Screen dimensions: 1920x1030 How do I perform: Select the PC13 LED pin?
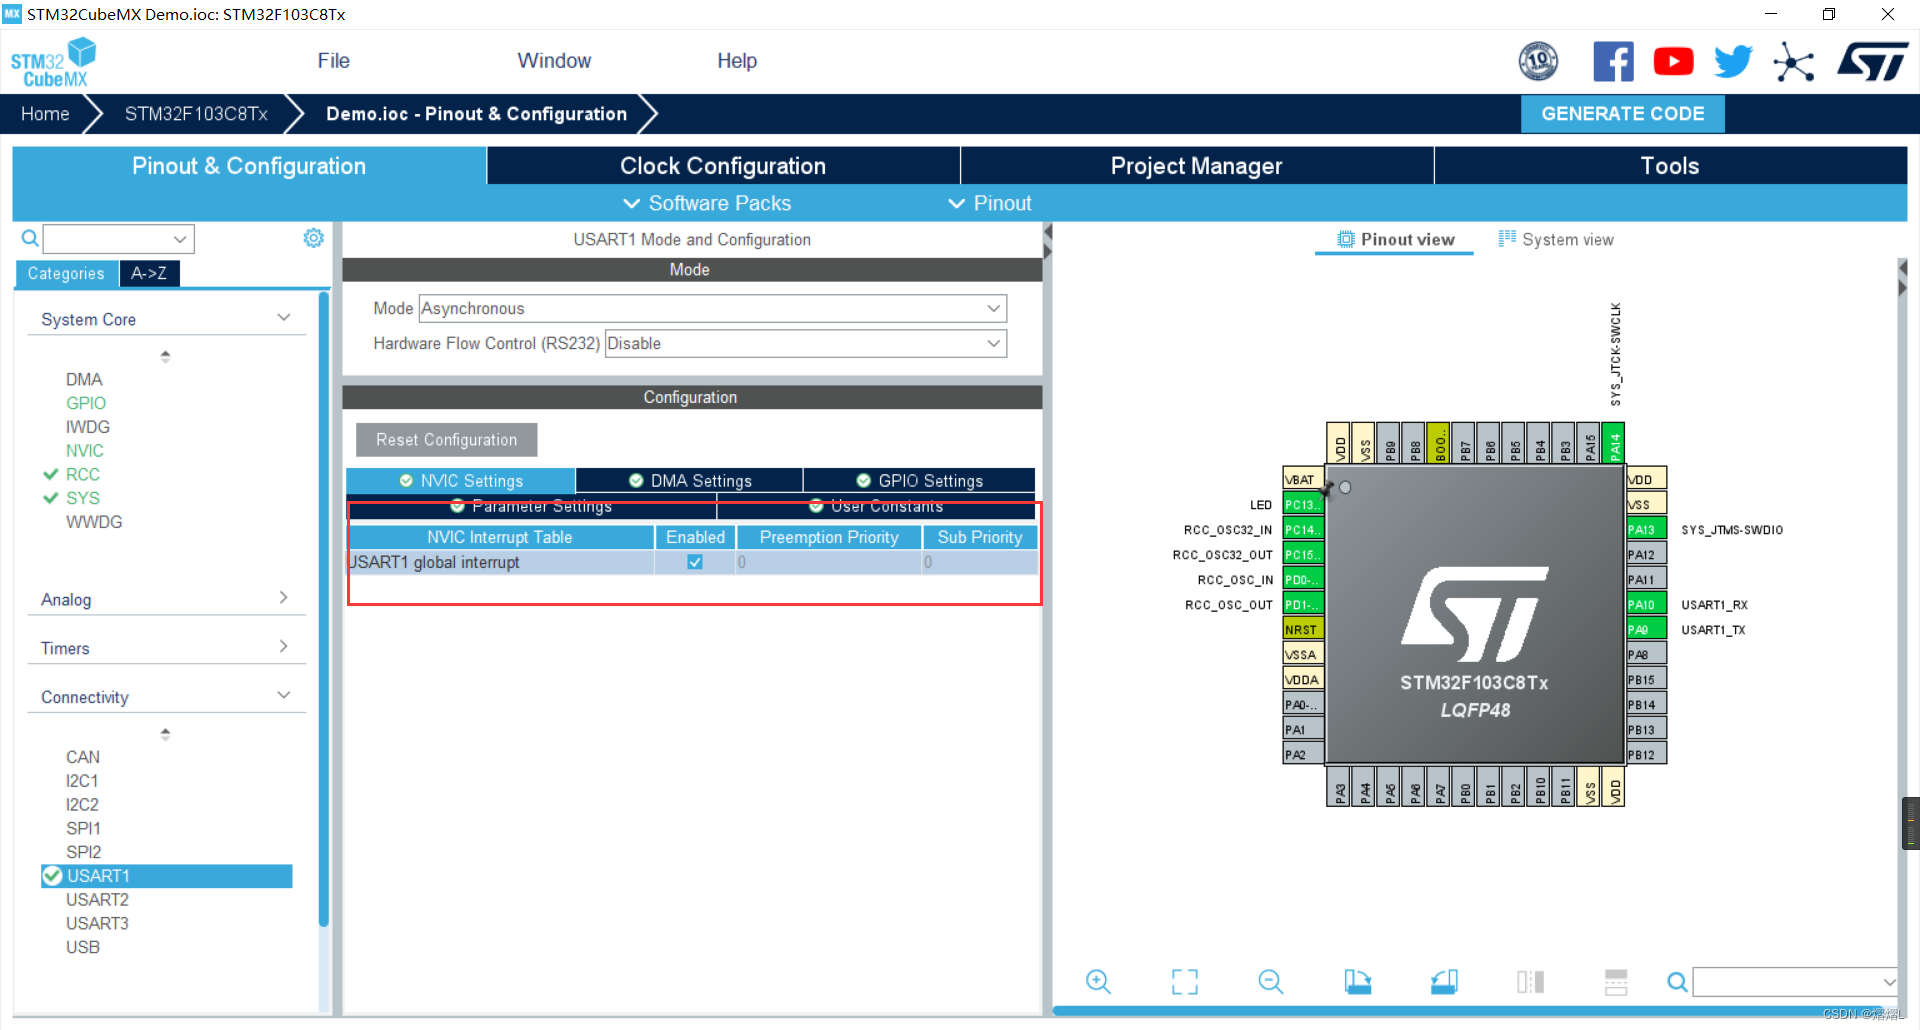(x=1303, y=504)
